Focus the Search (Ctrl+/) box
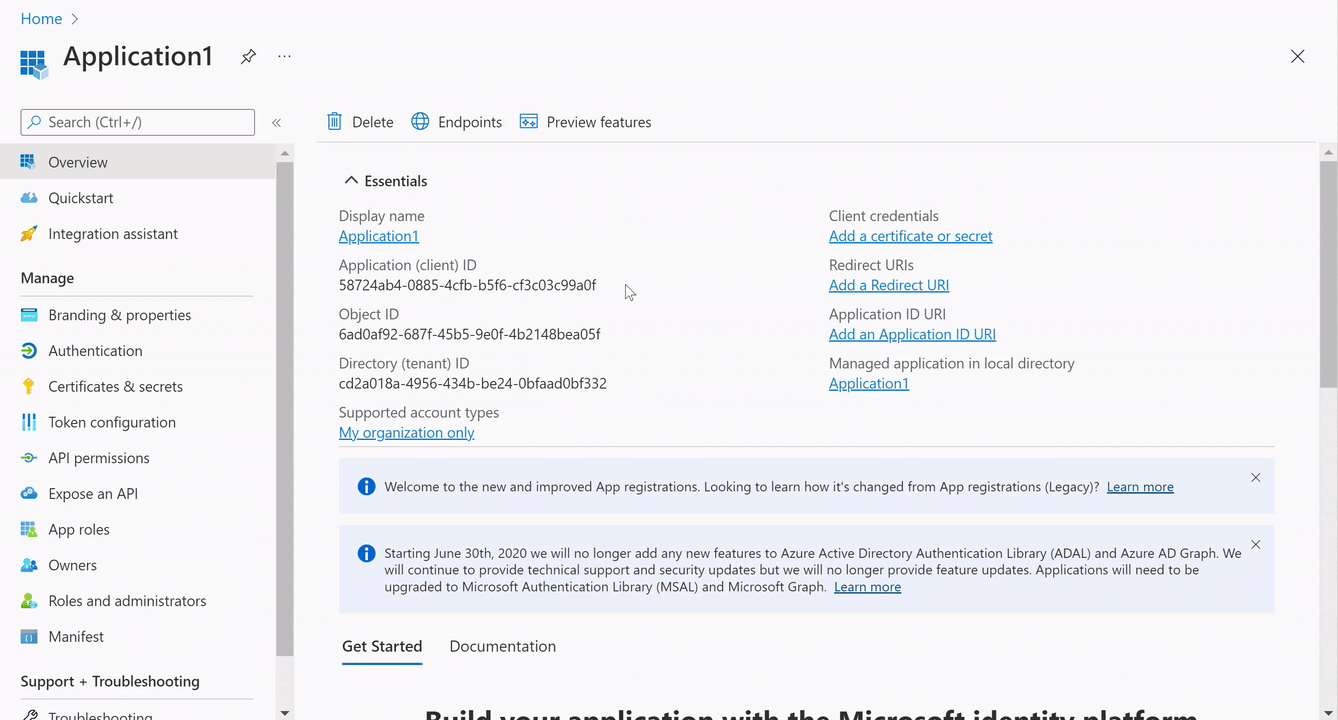 pos(138,122)
